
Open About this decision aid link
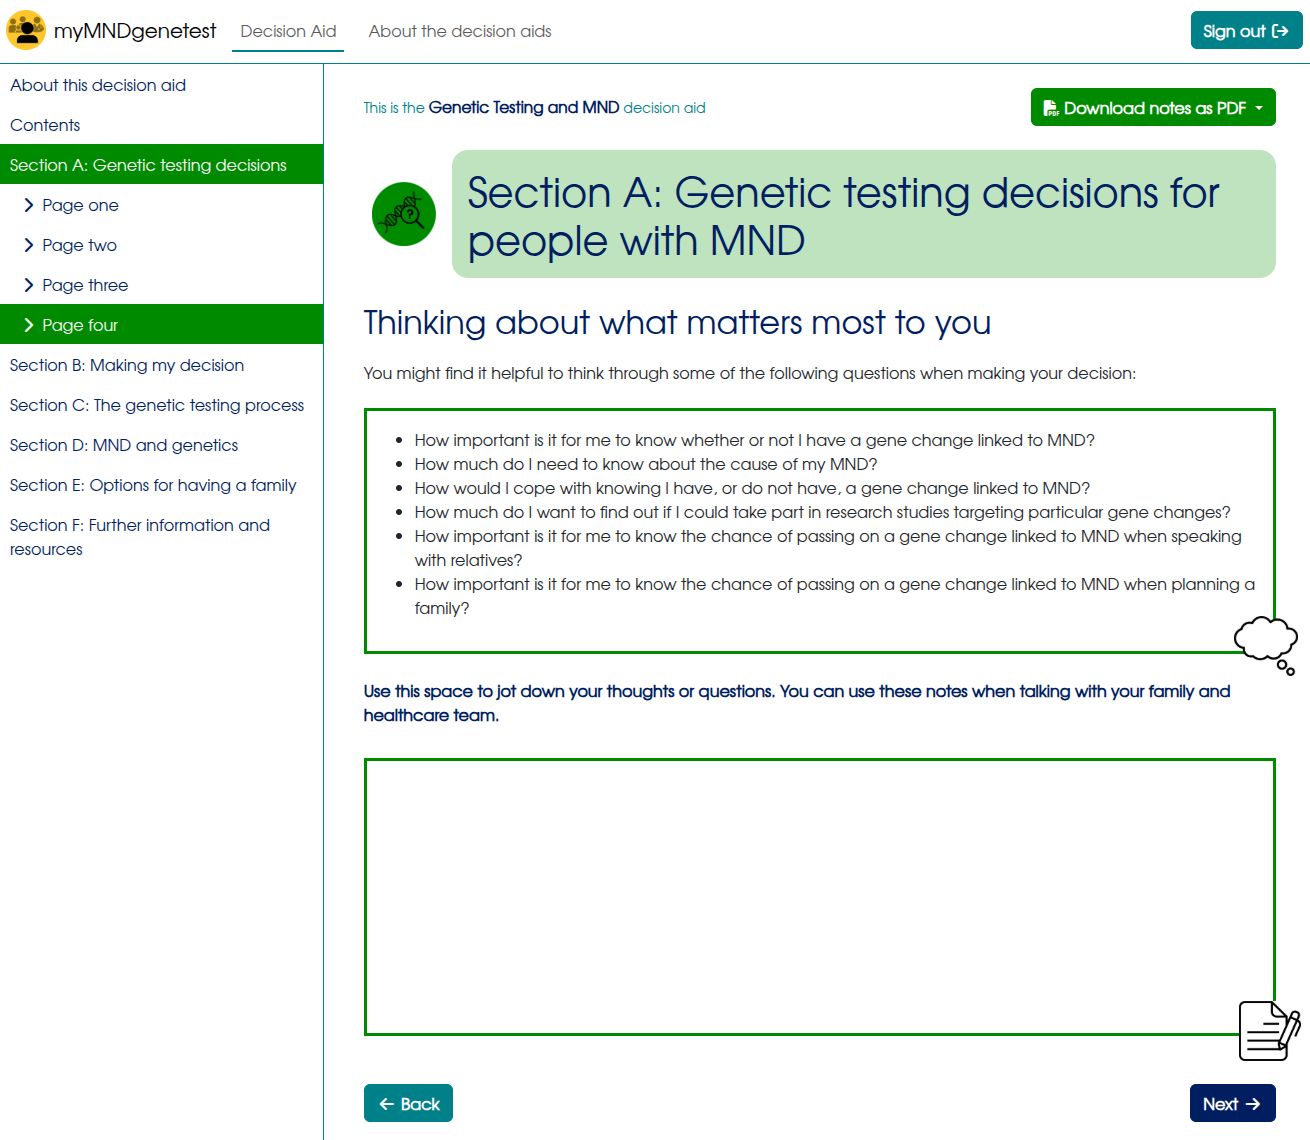click(98, 85)
